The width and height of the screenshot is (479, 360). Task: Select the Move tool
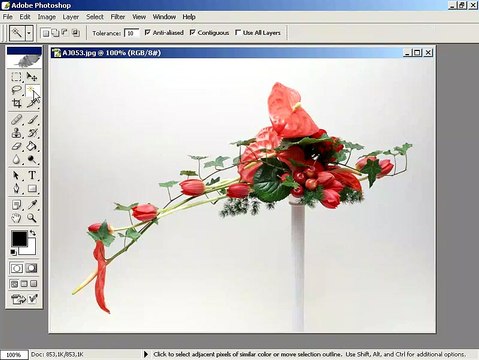(32, 77)
